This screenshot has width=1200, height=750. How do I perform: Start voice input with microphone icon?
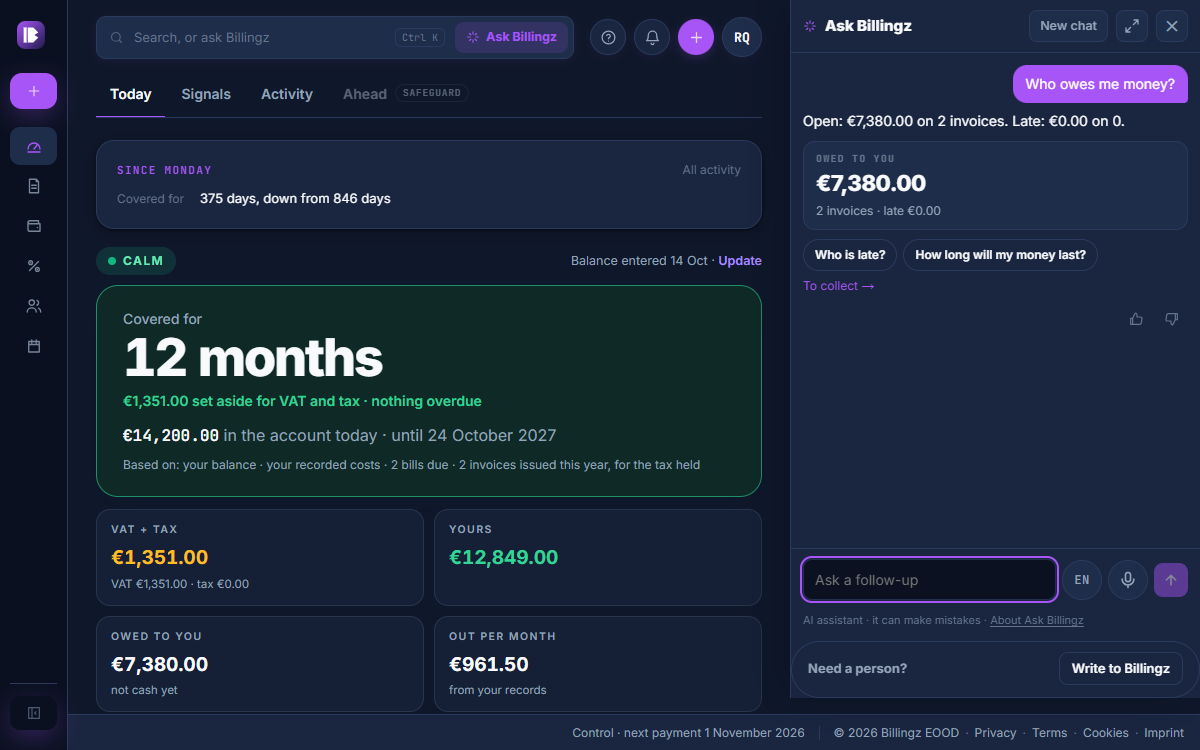point(1128,580)
